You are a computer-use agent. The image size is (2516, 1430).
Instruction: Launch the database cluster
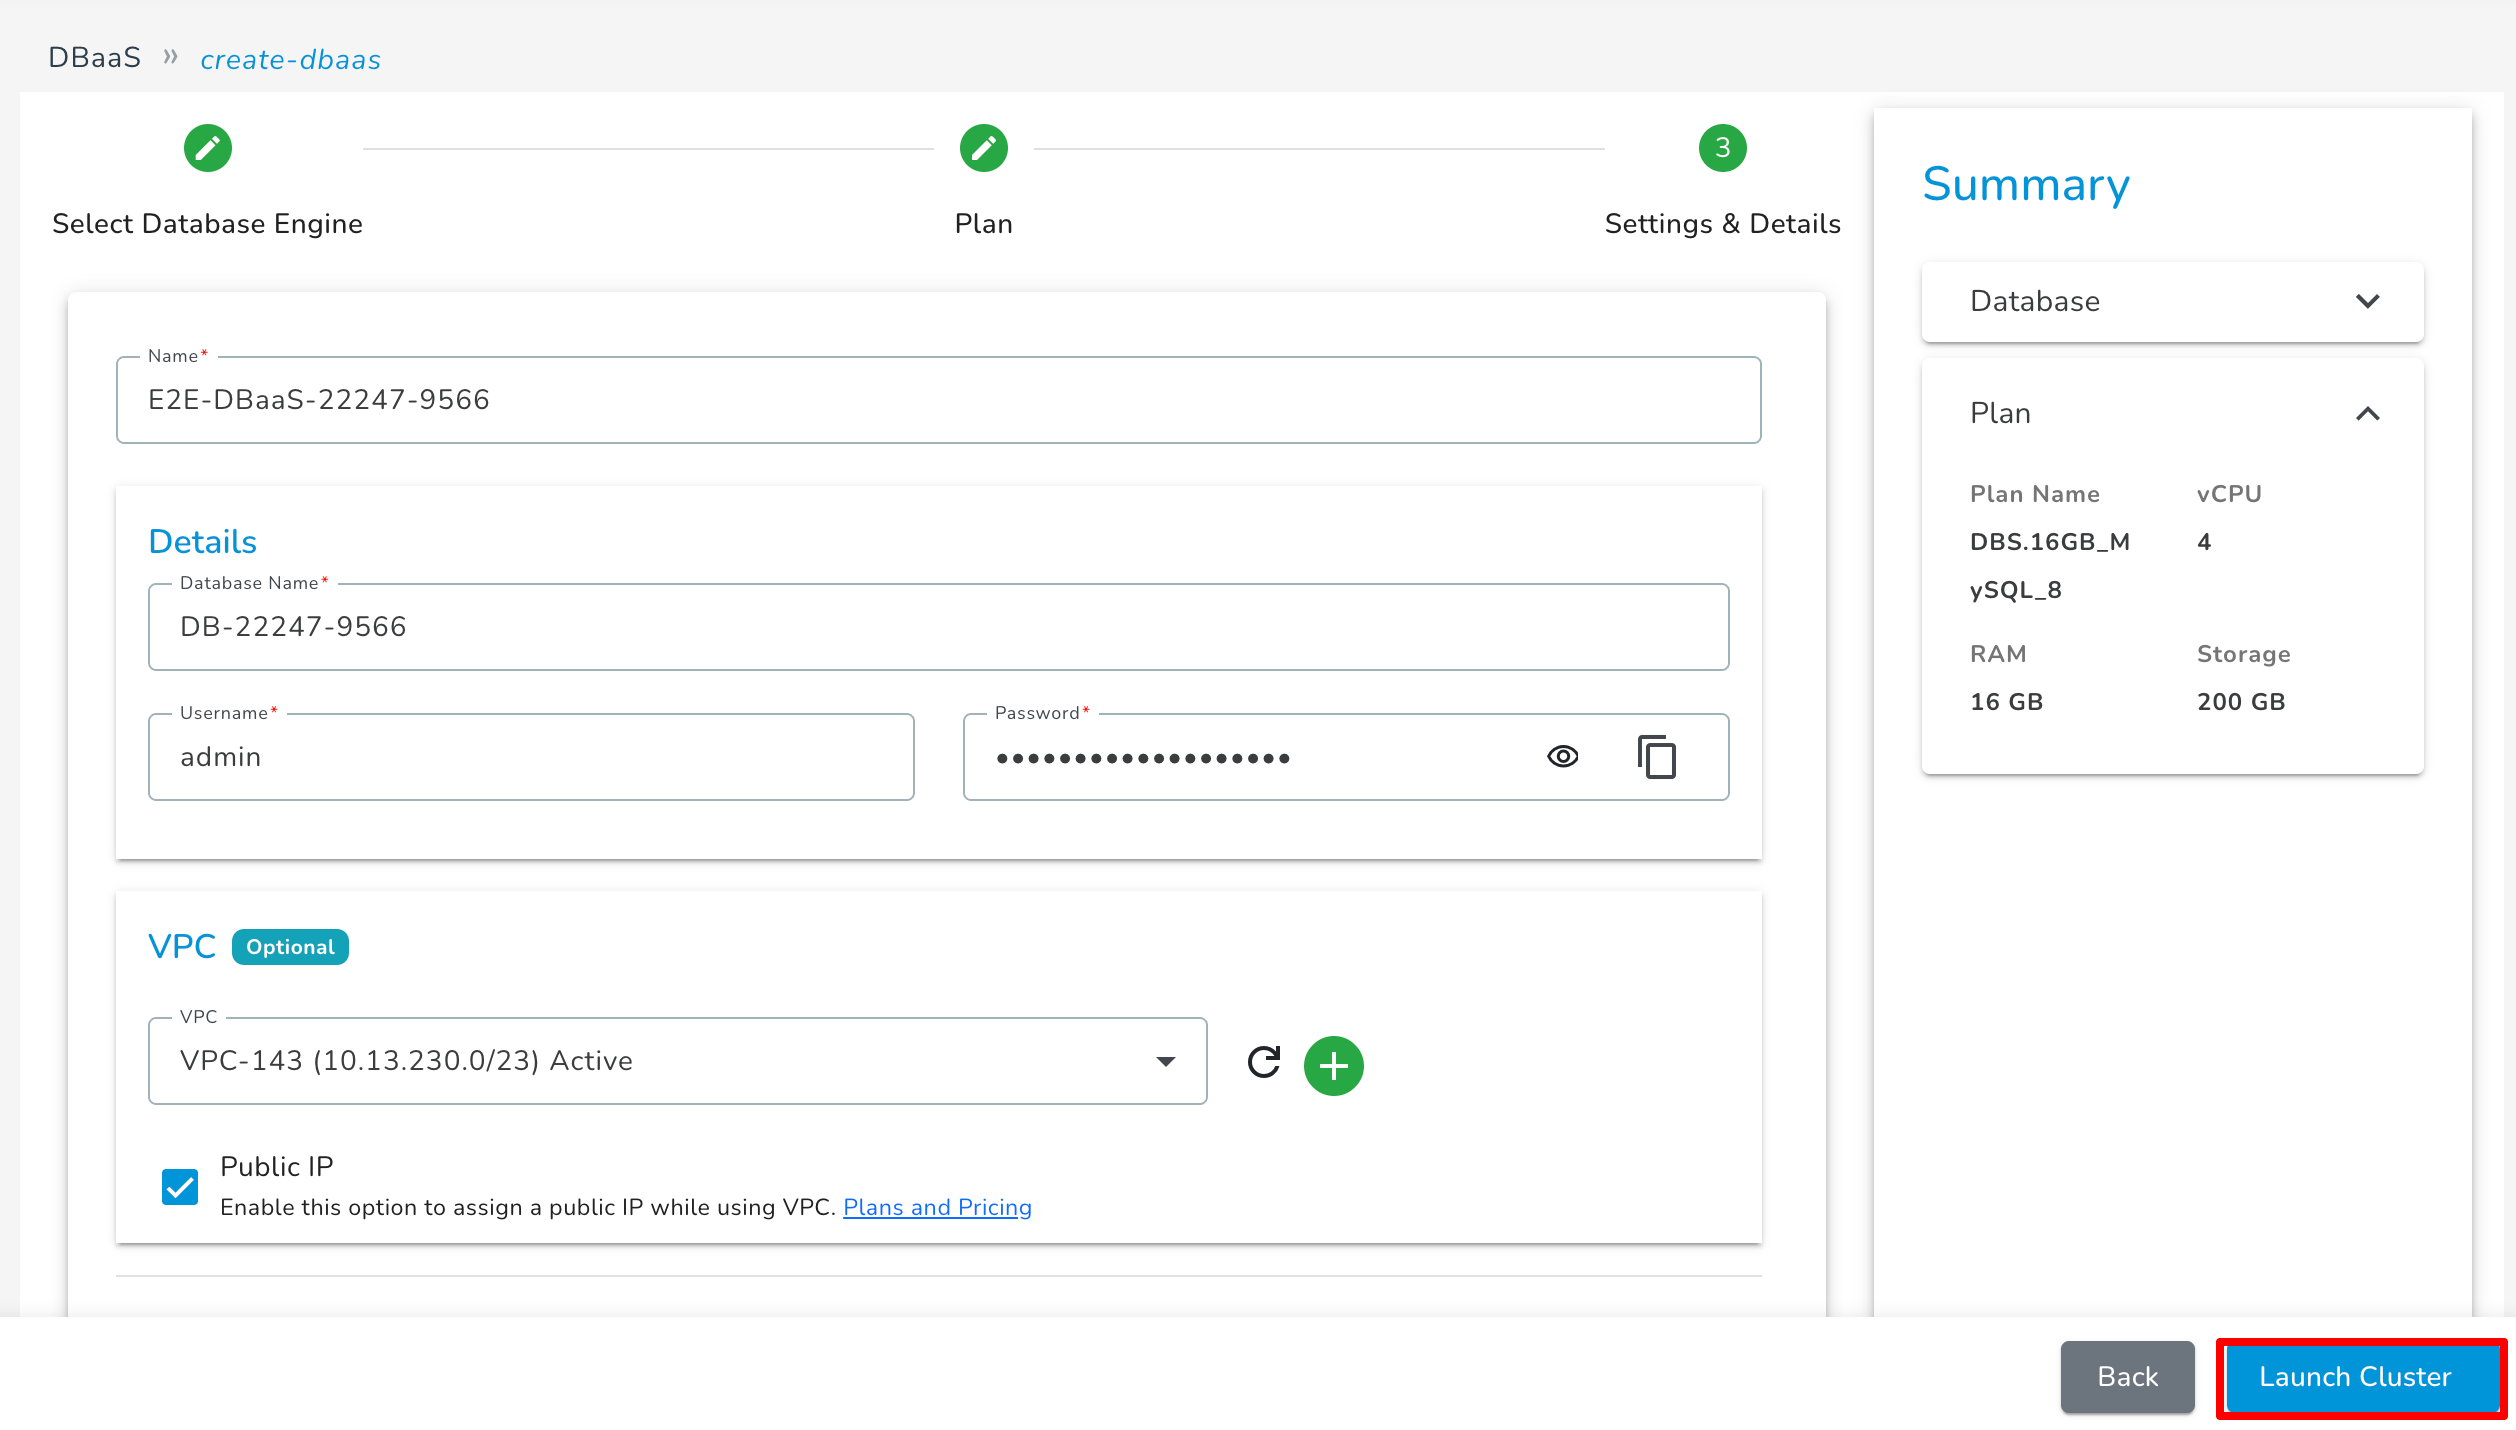pos(2354,1376)
